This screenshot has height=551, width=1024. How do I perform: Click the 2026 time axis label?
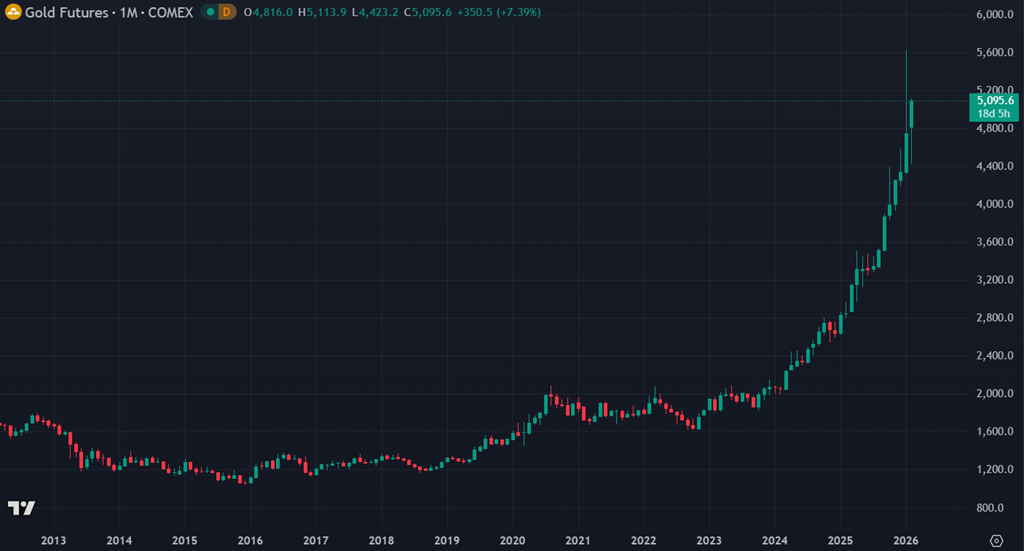[x=905, y=540]
